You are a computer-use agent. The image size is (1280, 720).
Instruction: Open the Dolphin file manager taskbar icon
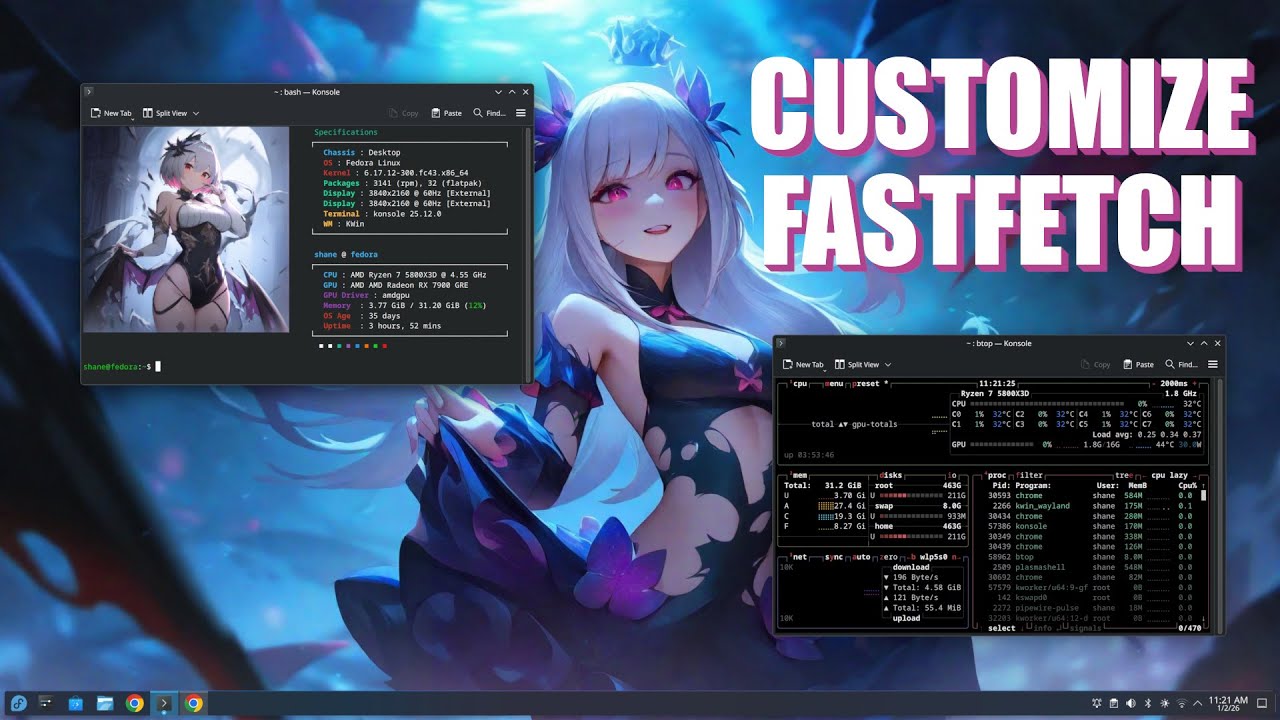105,704
